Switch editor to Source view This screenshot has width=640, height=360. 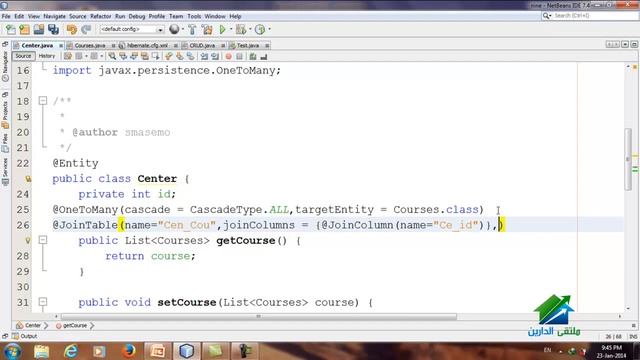click(23, 56)
